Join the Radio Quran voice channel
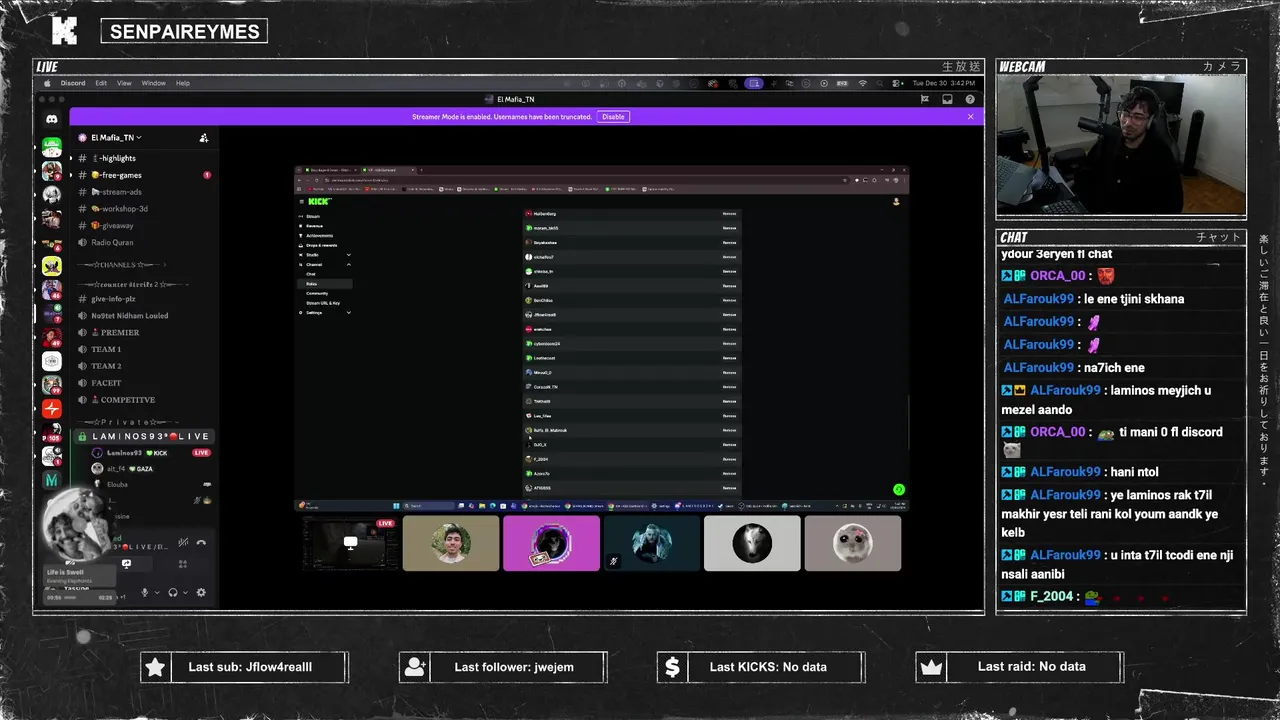 tap(145, 242)
